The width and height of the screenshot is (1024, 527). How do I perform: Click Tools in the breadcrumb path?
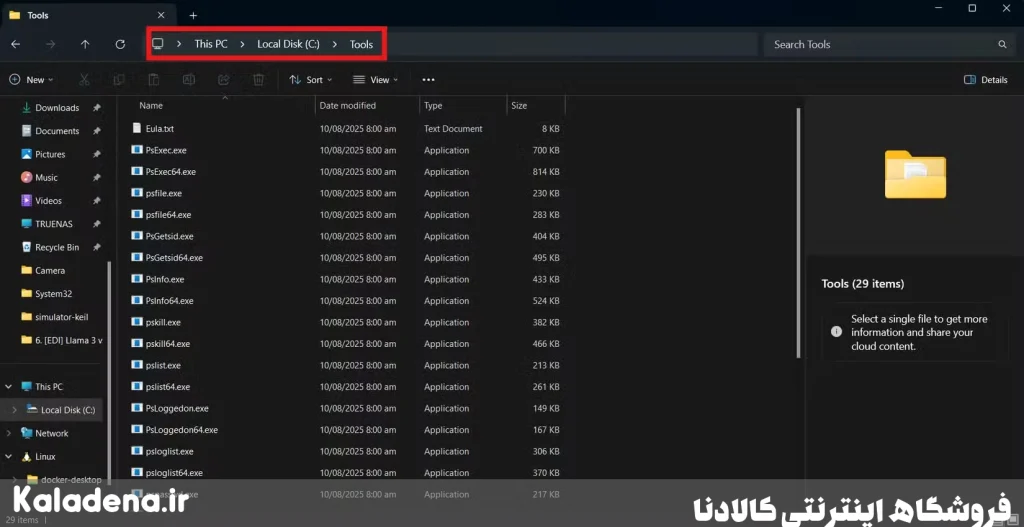(361, 44)
